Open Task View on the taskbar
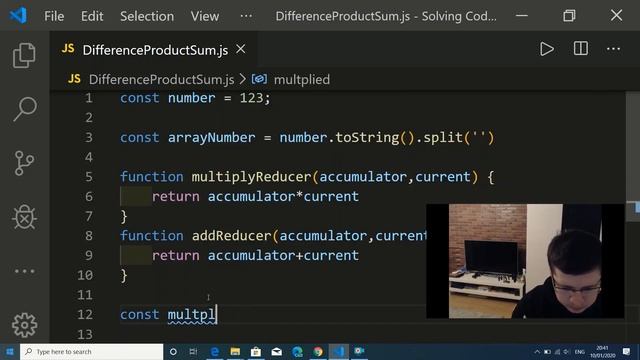This screenshot has height=360, width=640. click(193, 351)
